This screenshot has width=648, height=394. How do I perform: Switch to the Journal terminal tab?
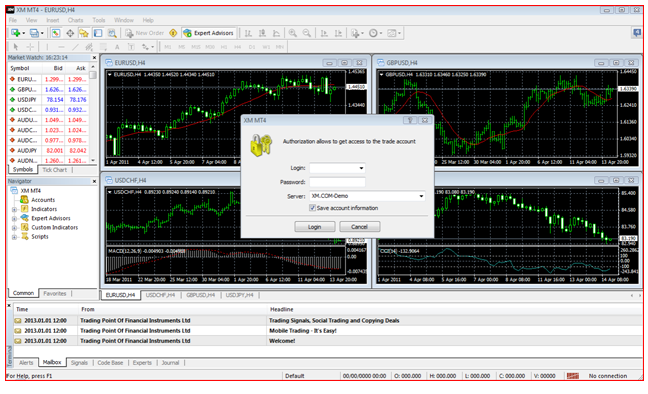[x=170, y=363]
